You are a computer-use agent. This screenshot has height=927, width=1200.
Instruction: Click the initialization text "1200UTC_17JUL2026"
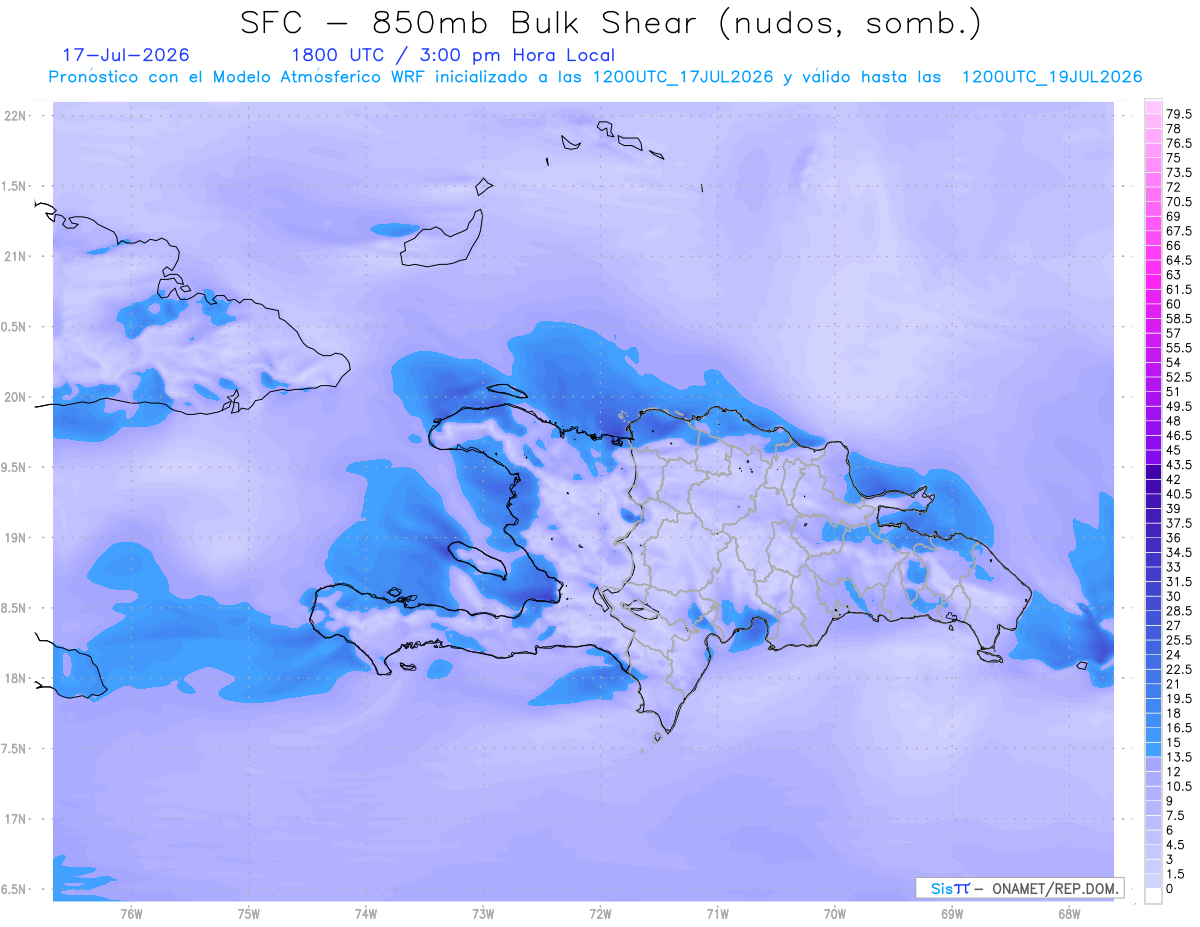click(683, 77)
